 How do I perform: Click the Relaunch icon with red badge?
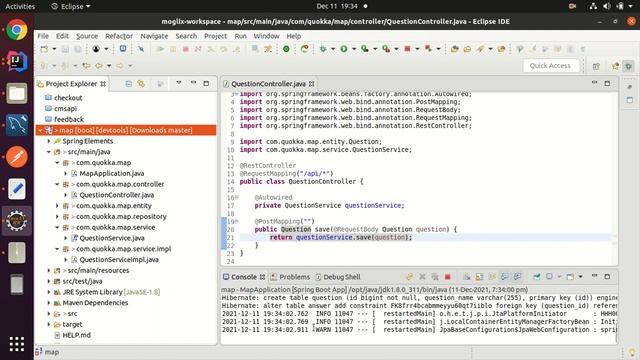point(304,49)
